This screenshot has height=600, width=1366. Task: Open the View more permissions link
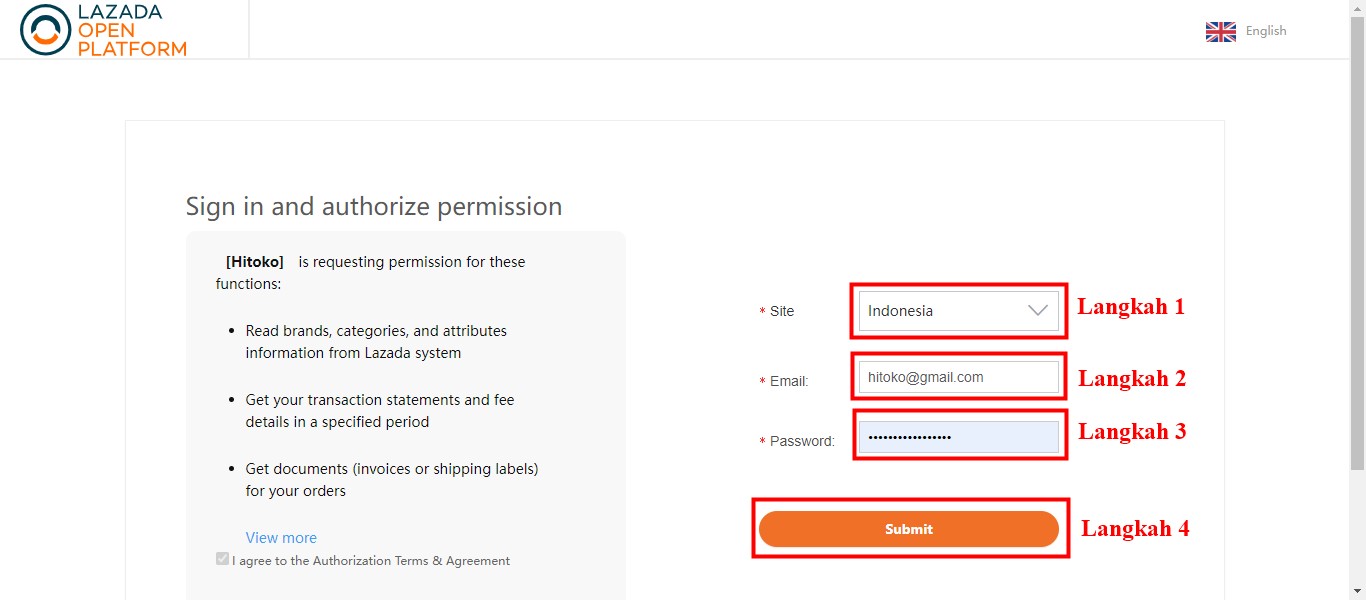tap(281, 538)
